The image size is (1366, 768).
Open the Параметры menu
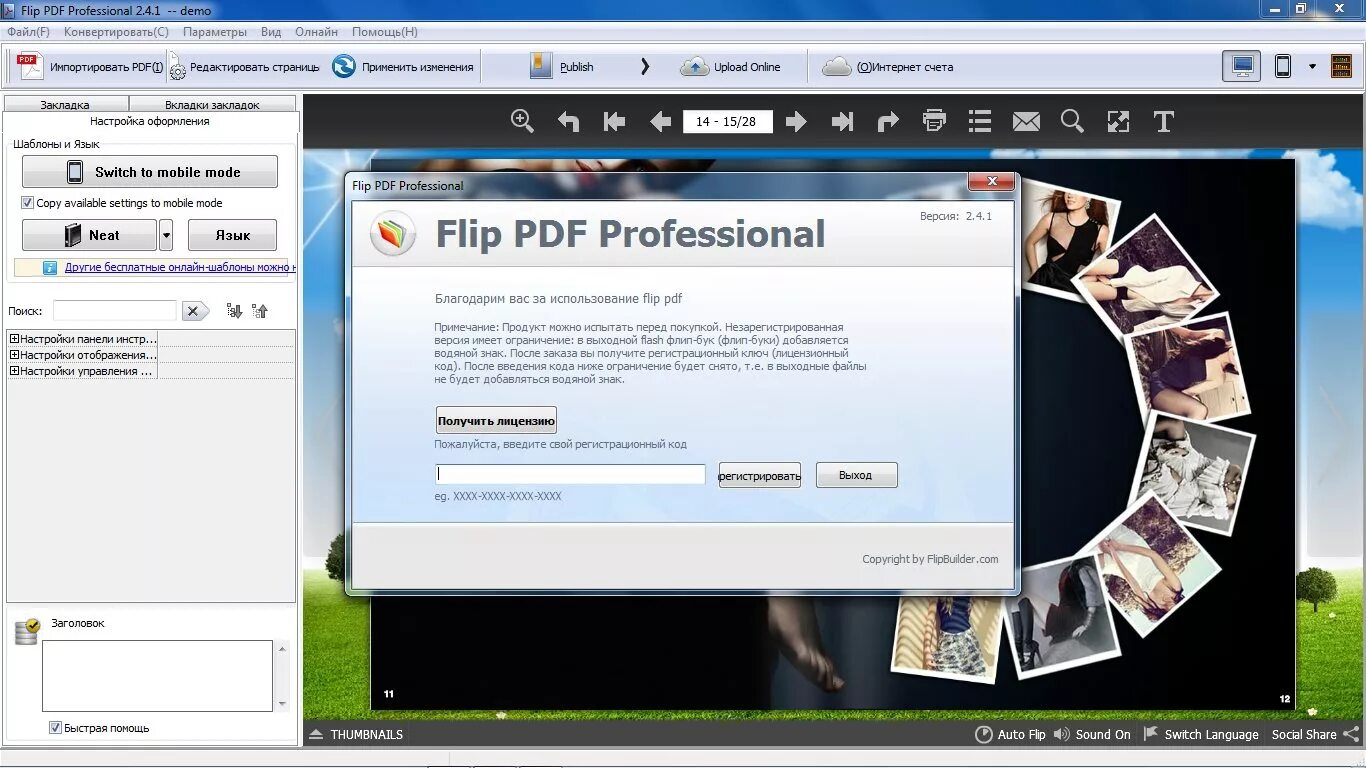point(215,31)
